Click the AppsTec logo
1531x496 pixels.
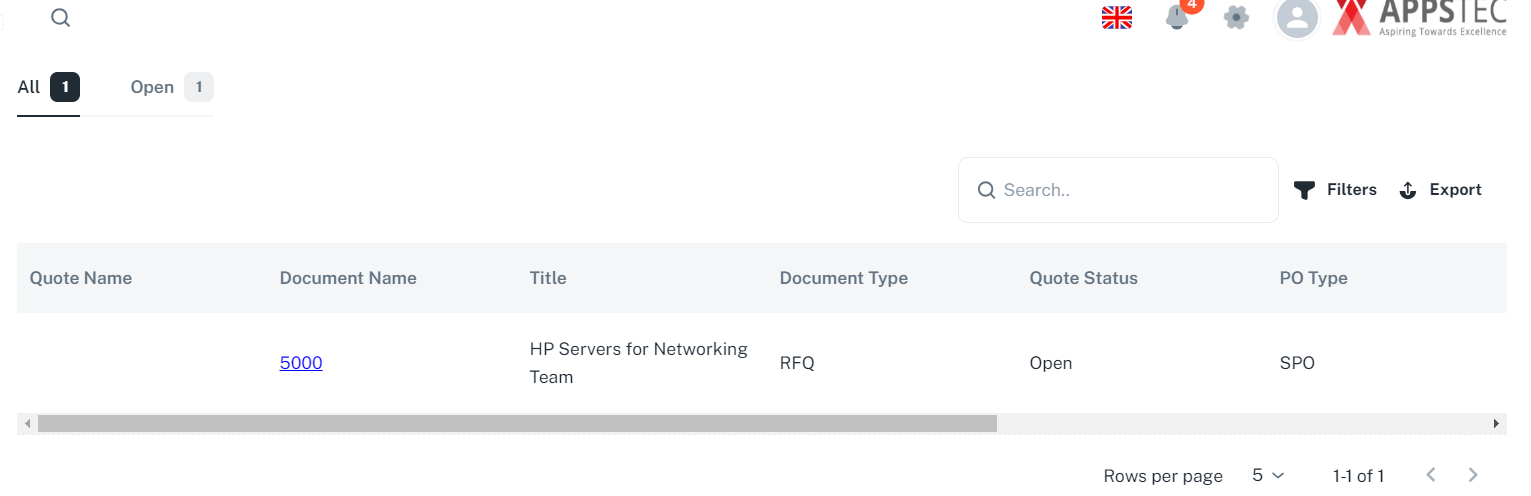(1420, 18)
